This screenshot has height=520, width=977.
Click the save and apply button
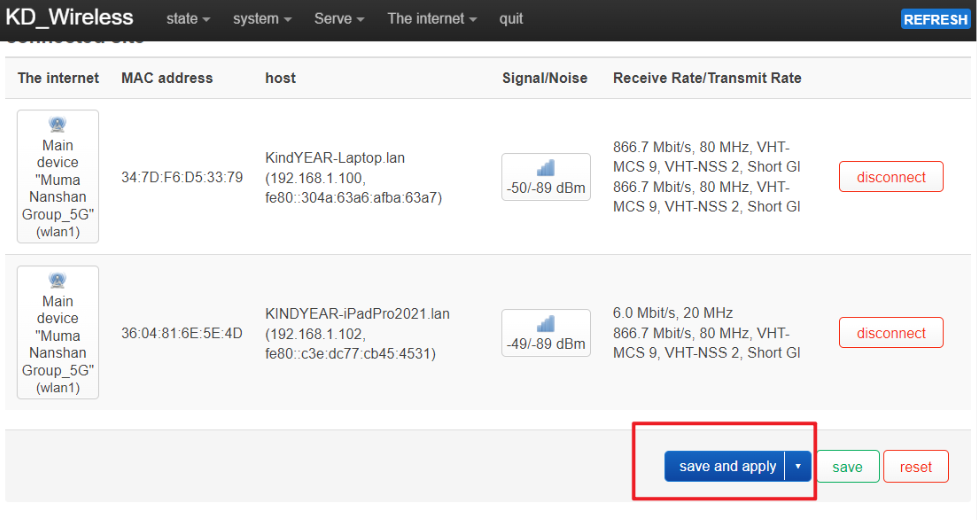727,466
